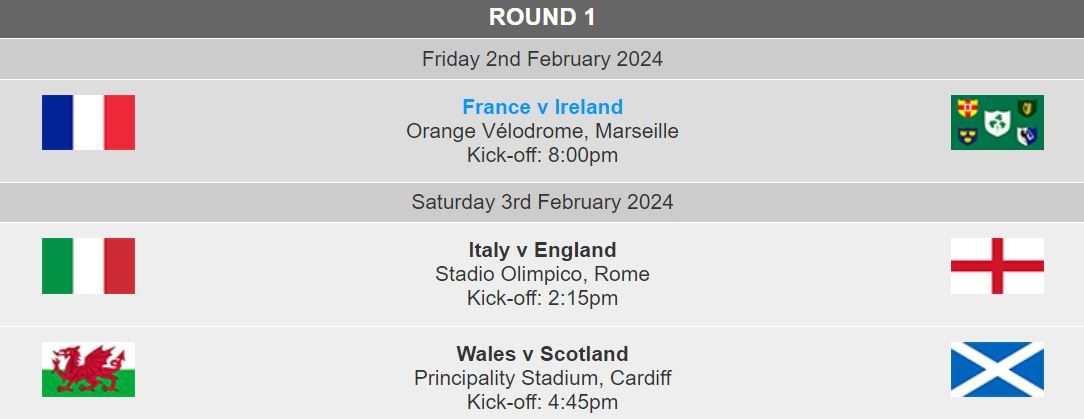Click the Scotland saltire flag
The width and height of the screenshot is (1084, 419).
997,369
